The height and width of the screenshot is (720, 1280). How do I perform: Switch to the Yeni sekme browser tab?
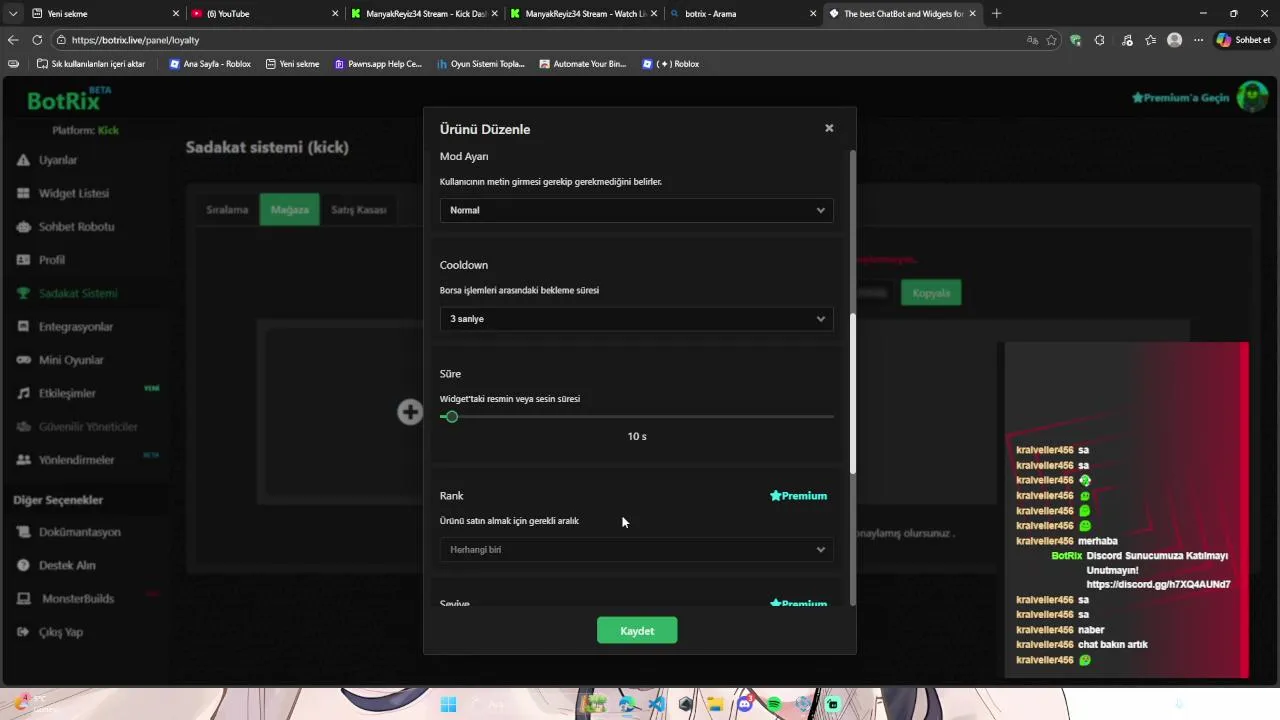(104, 13)
